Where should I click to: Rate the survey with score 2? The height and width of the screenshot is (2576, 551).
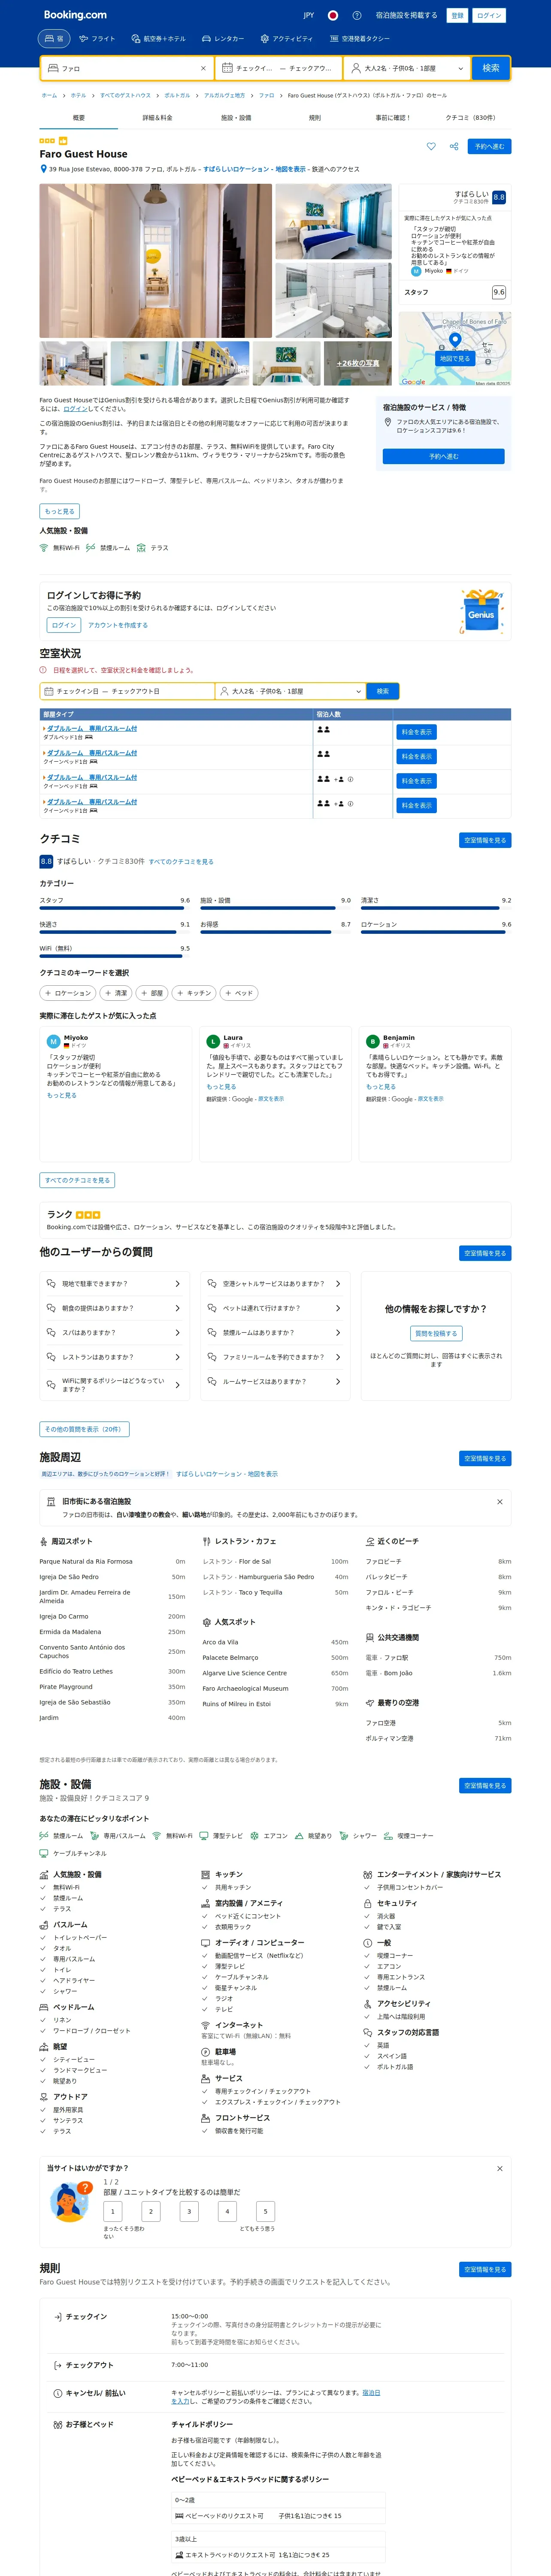151,2211
